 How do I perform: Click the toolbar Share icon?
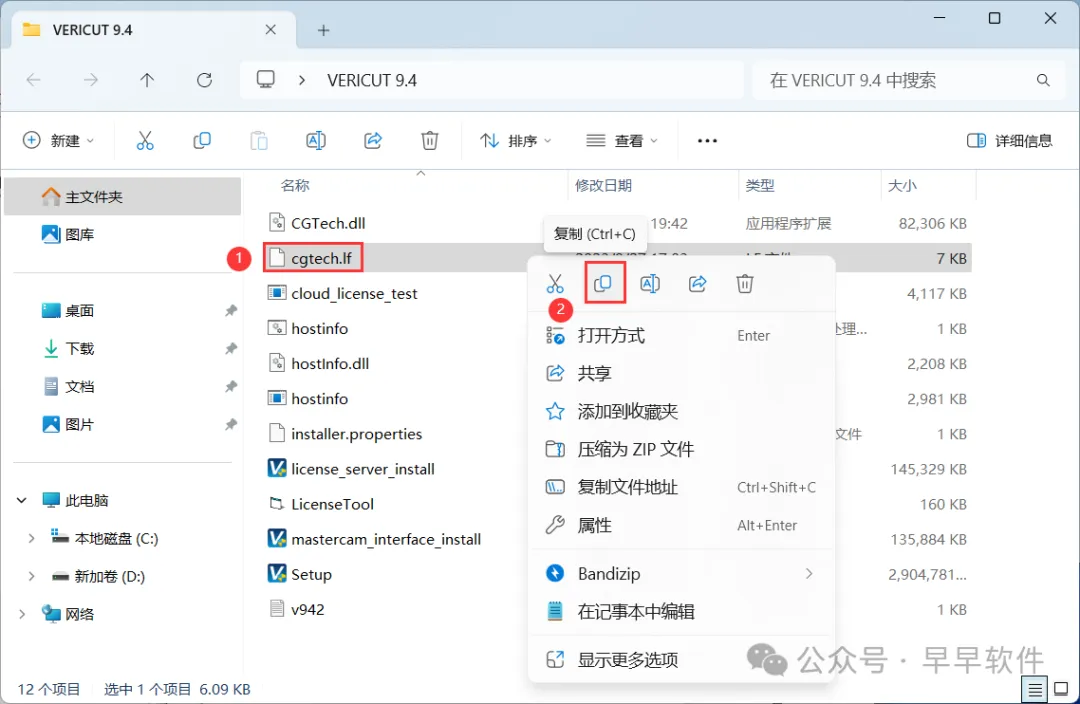(x=373, y=141)
